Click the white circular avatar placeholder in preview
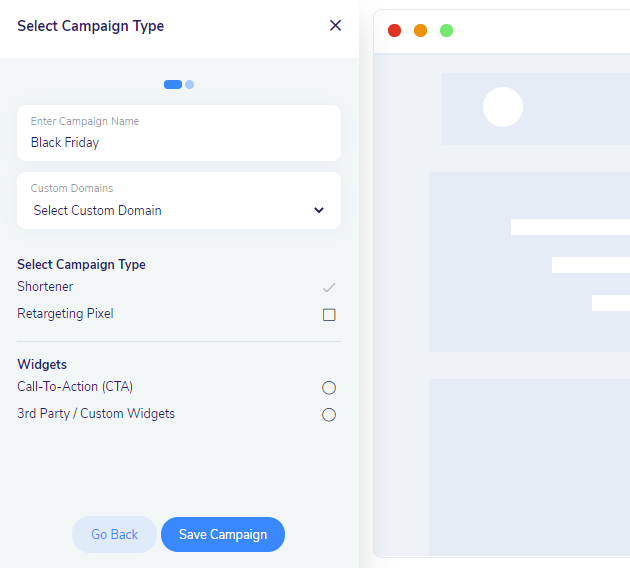Viewport: 630px width, 568px height. click(x=503, y=107)
